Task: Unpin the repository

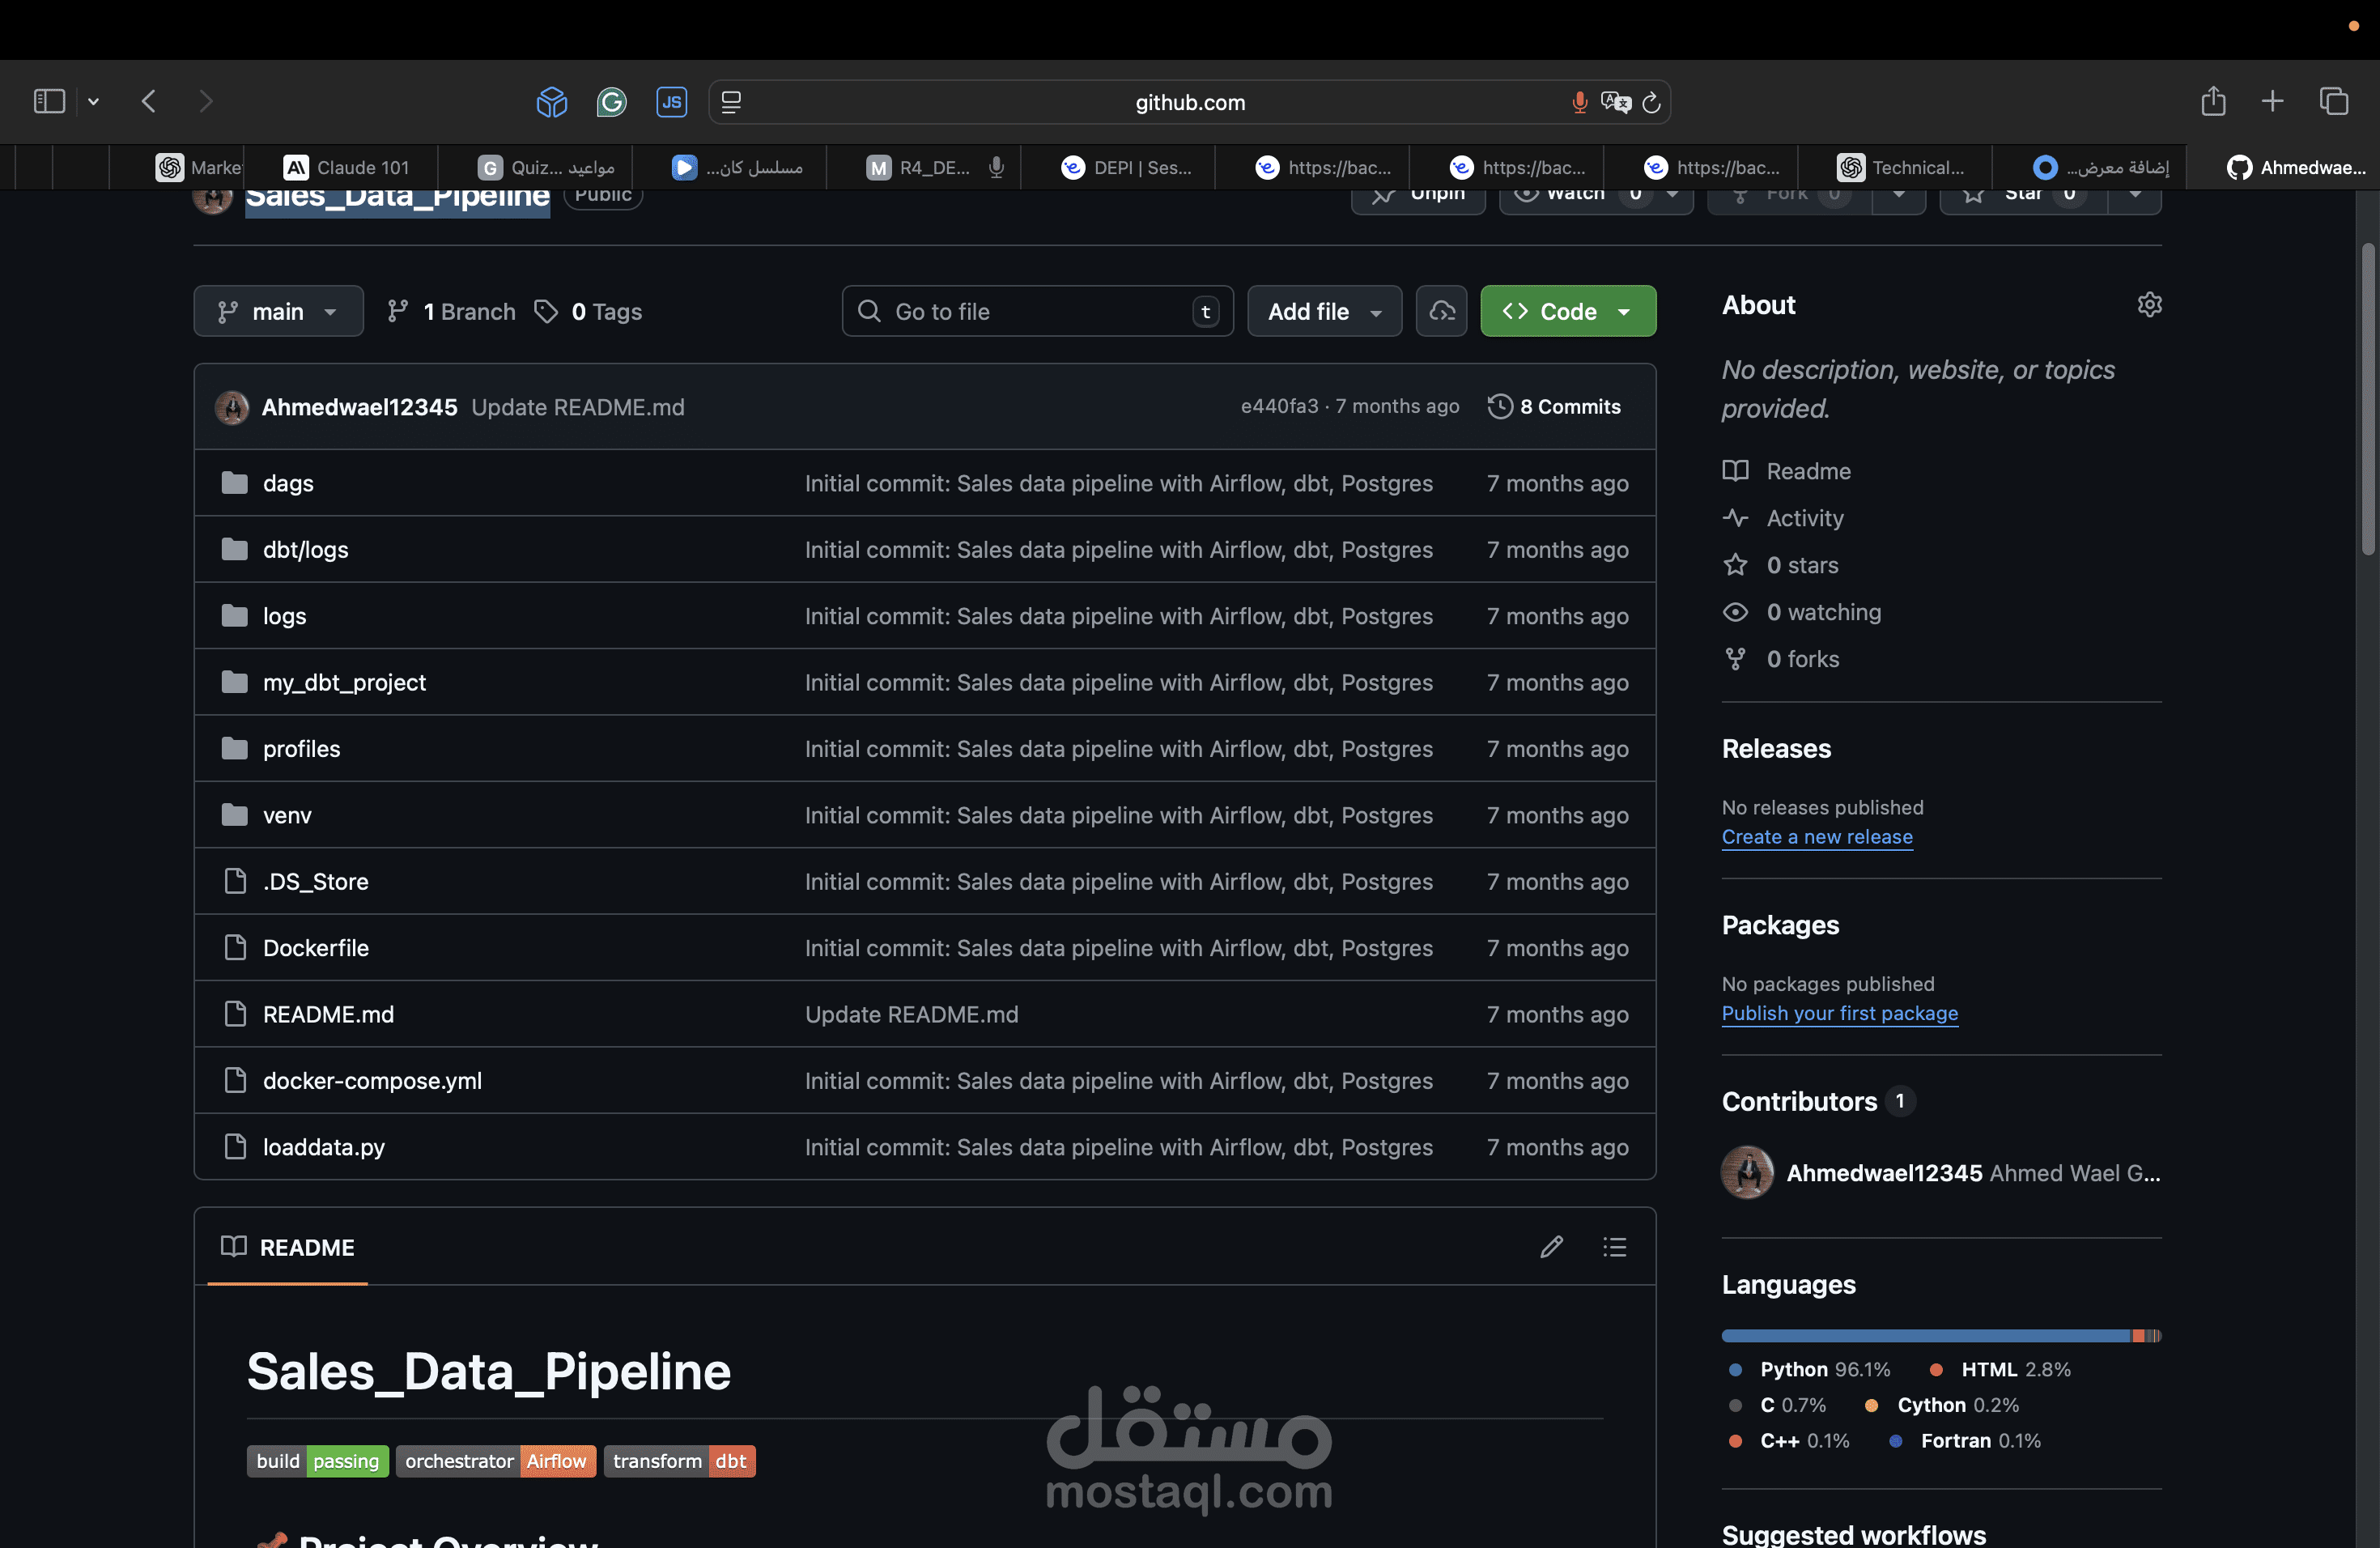Action: coord(1418,195)
